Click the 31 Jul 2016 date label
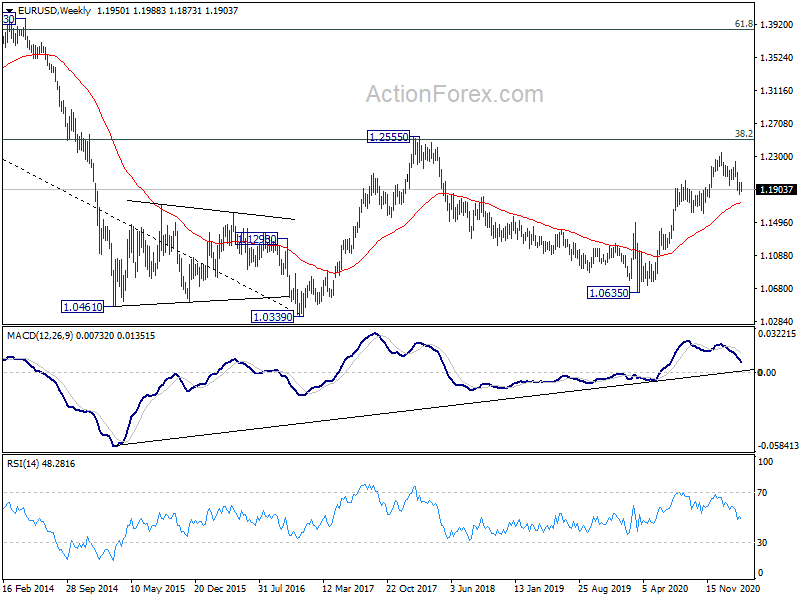This screenshot has height=600, width=800. tap(281, 589)
